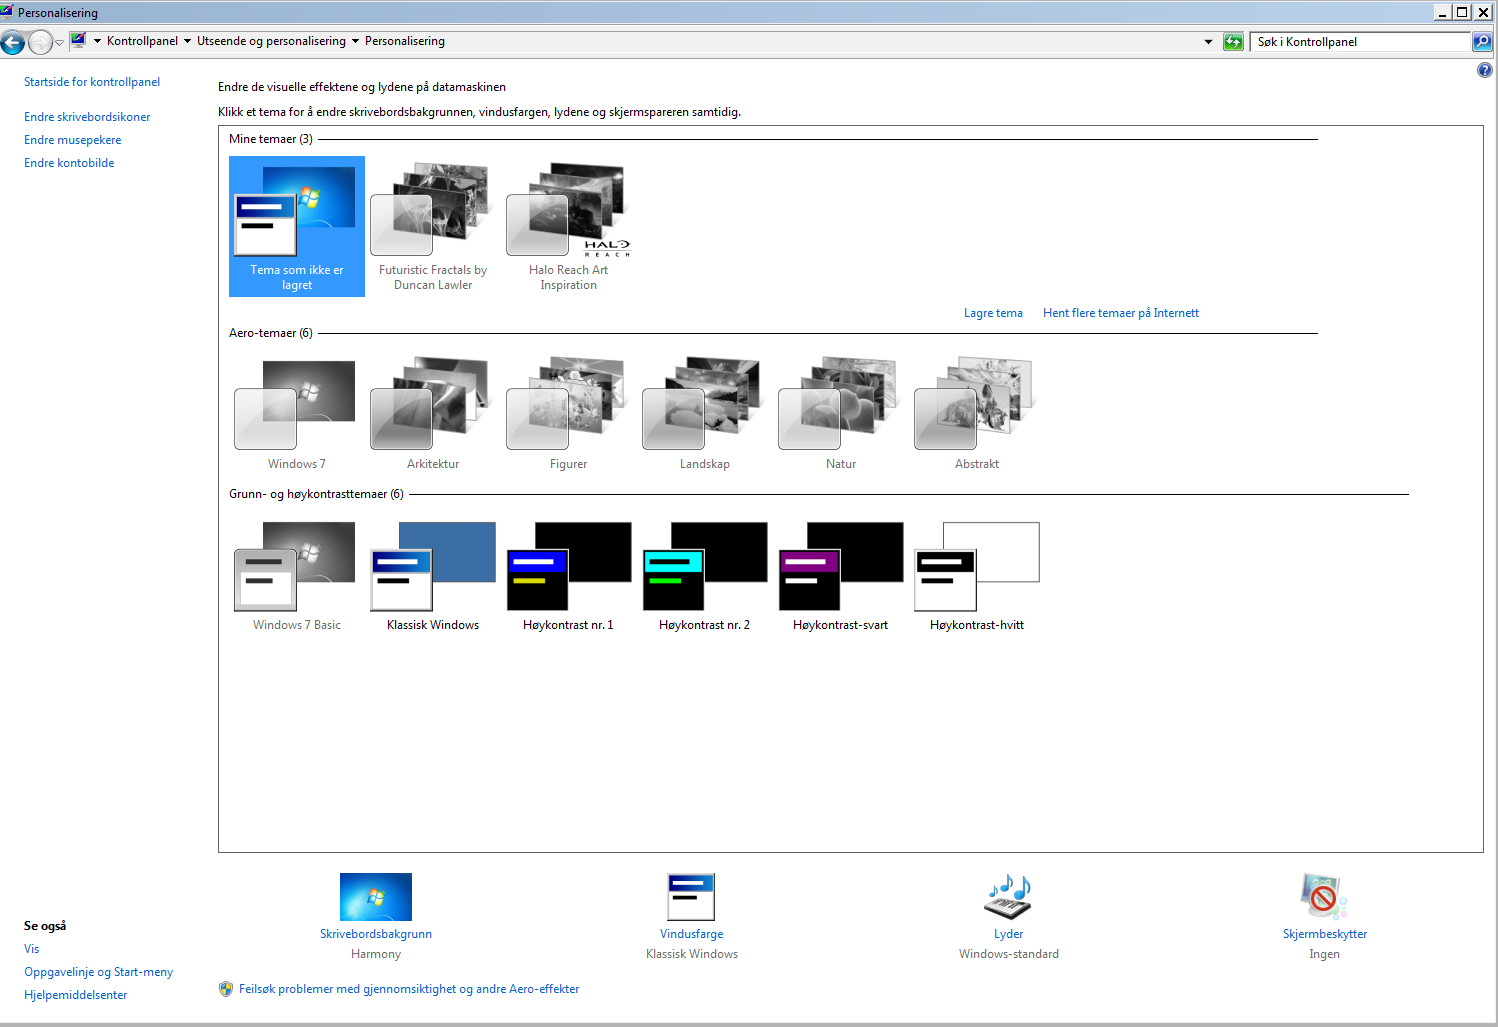Click Feilsøk problemer med gjennomsiktighet link

409,989
